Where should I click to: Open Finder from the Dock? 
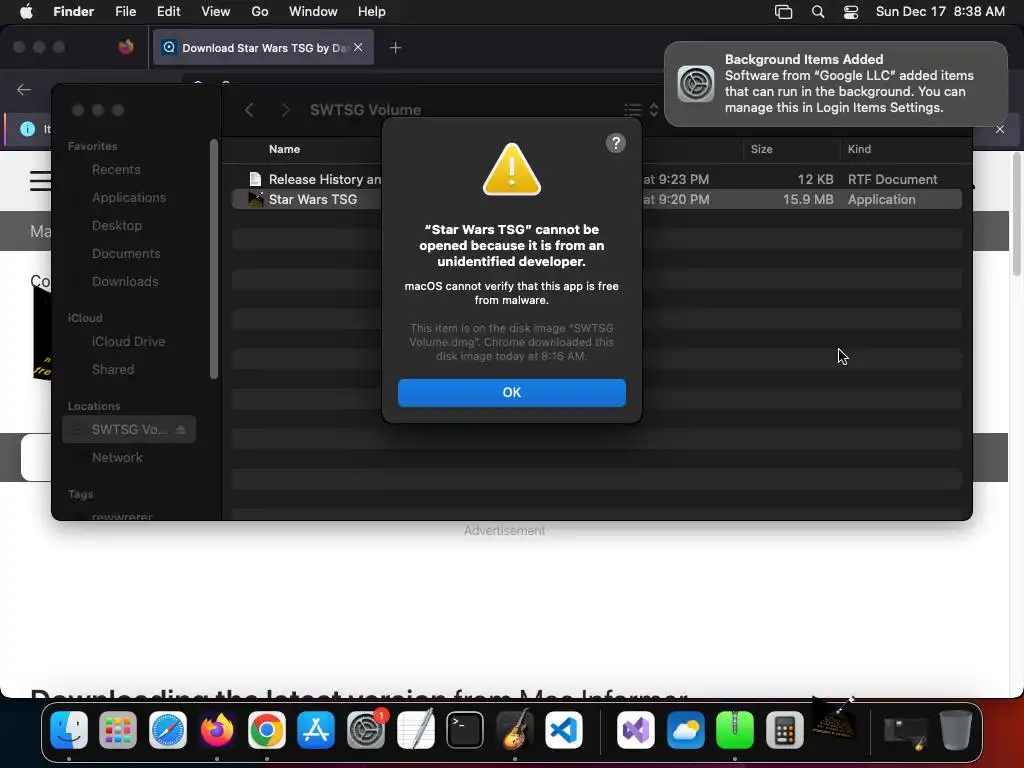(69, 729)
